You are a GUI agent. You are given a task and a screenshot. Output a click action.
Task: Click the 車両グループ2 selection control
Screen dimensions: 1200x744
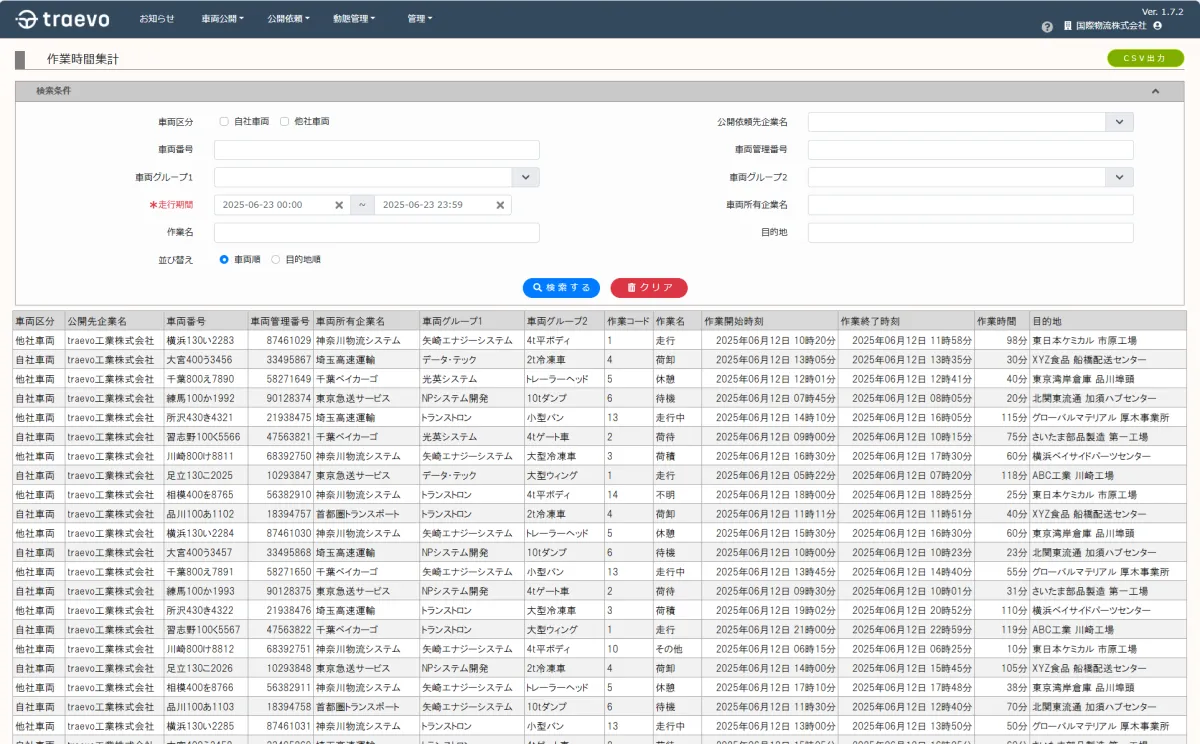point(1118,177)
